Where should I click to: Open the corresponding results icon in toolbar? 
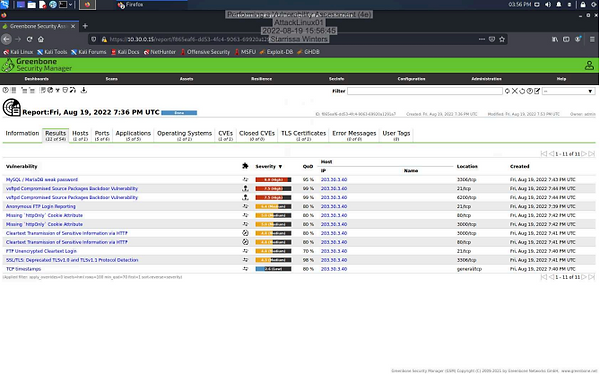tap(50, 90)
